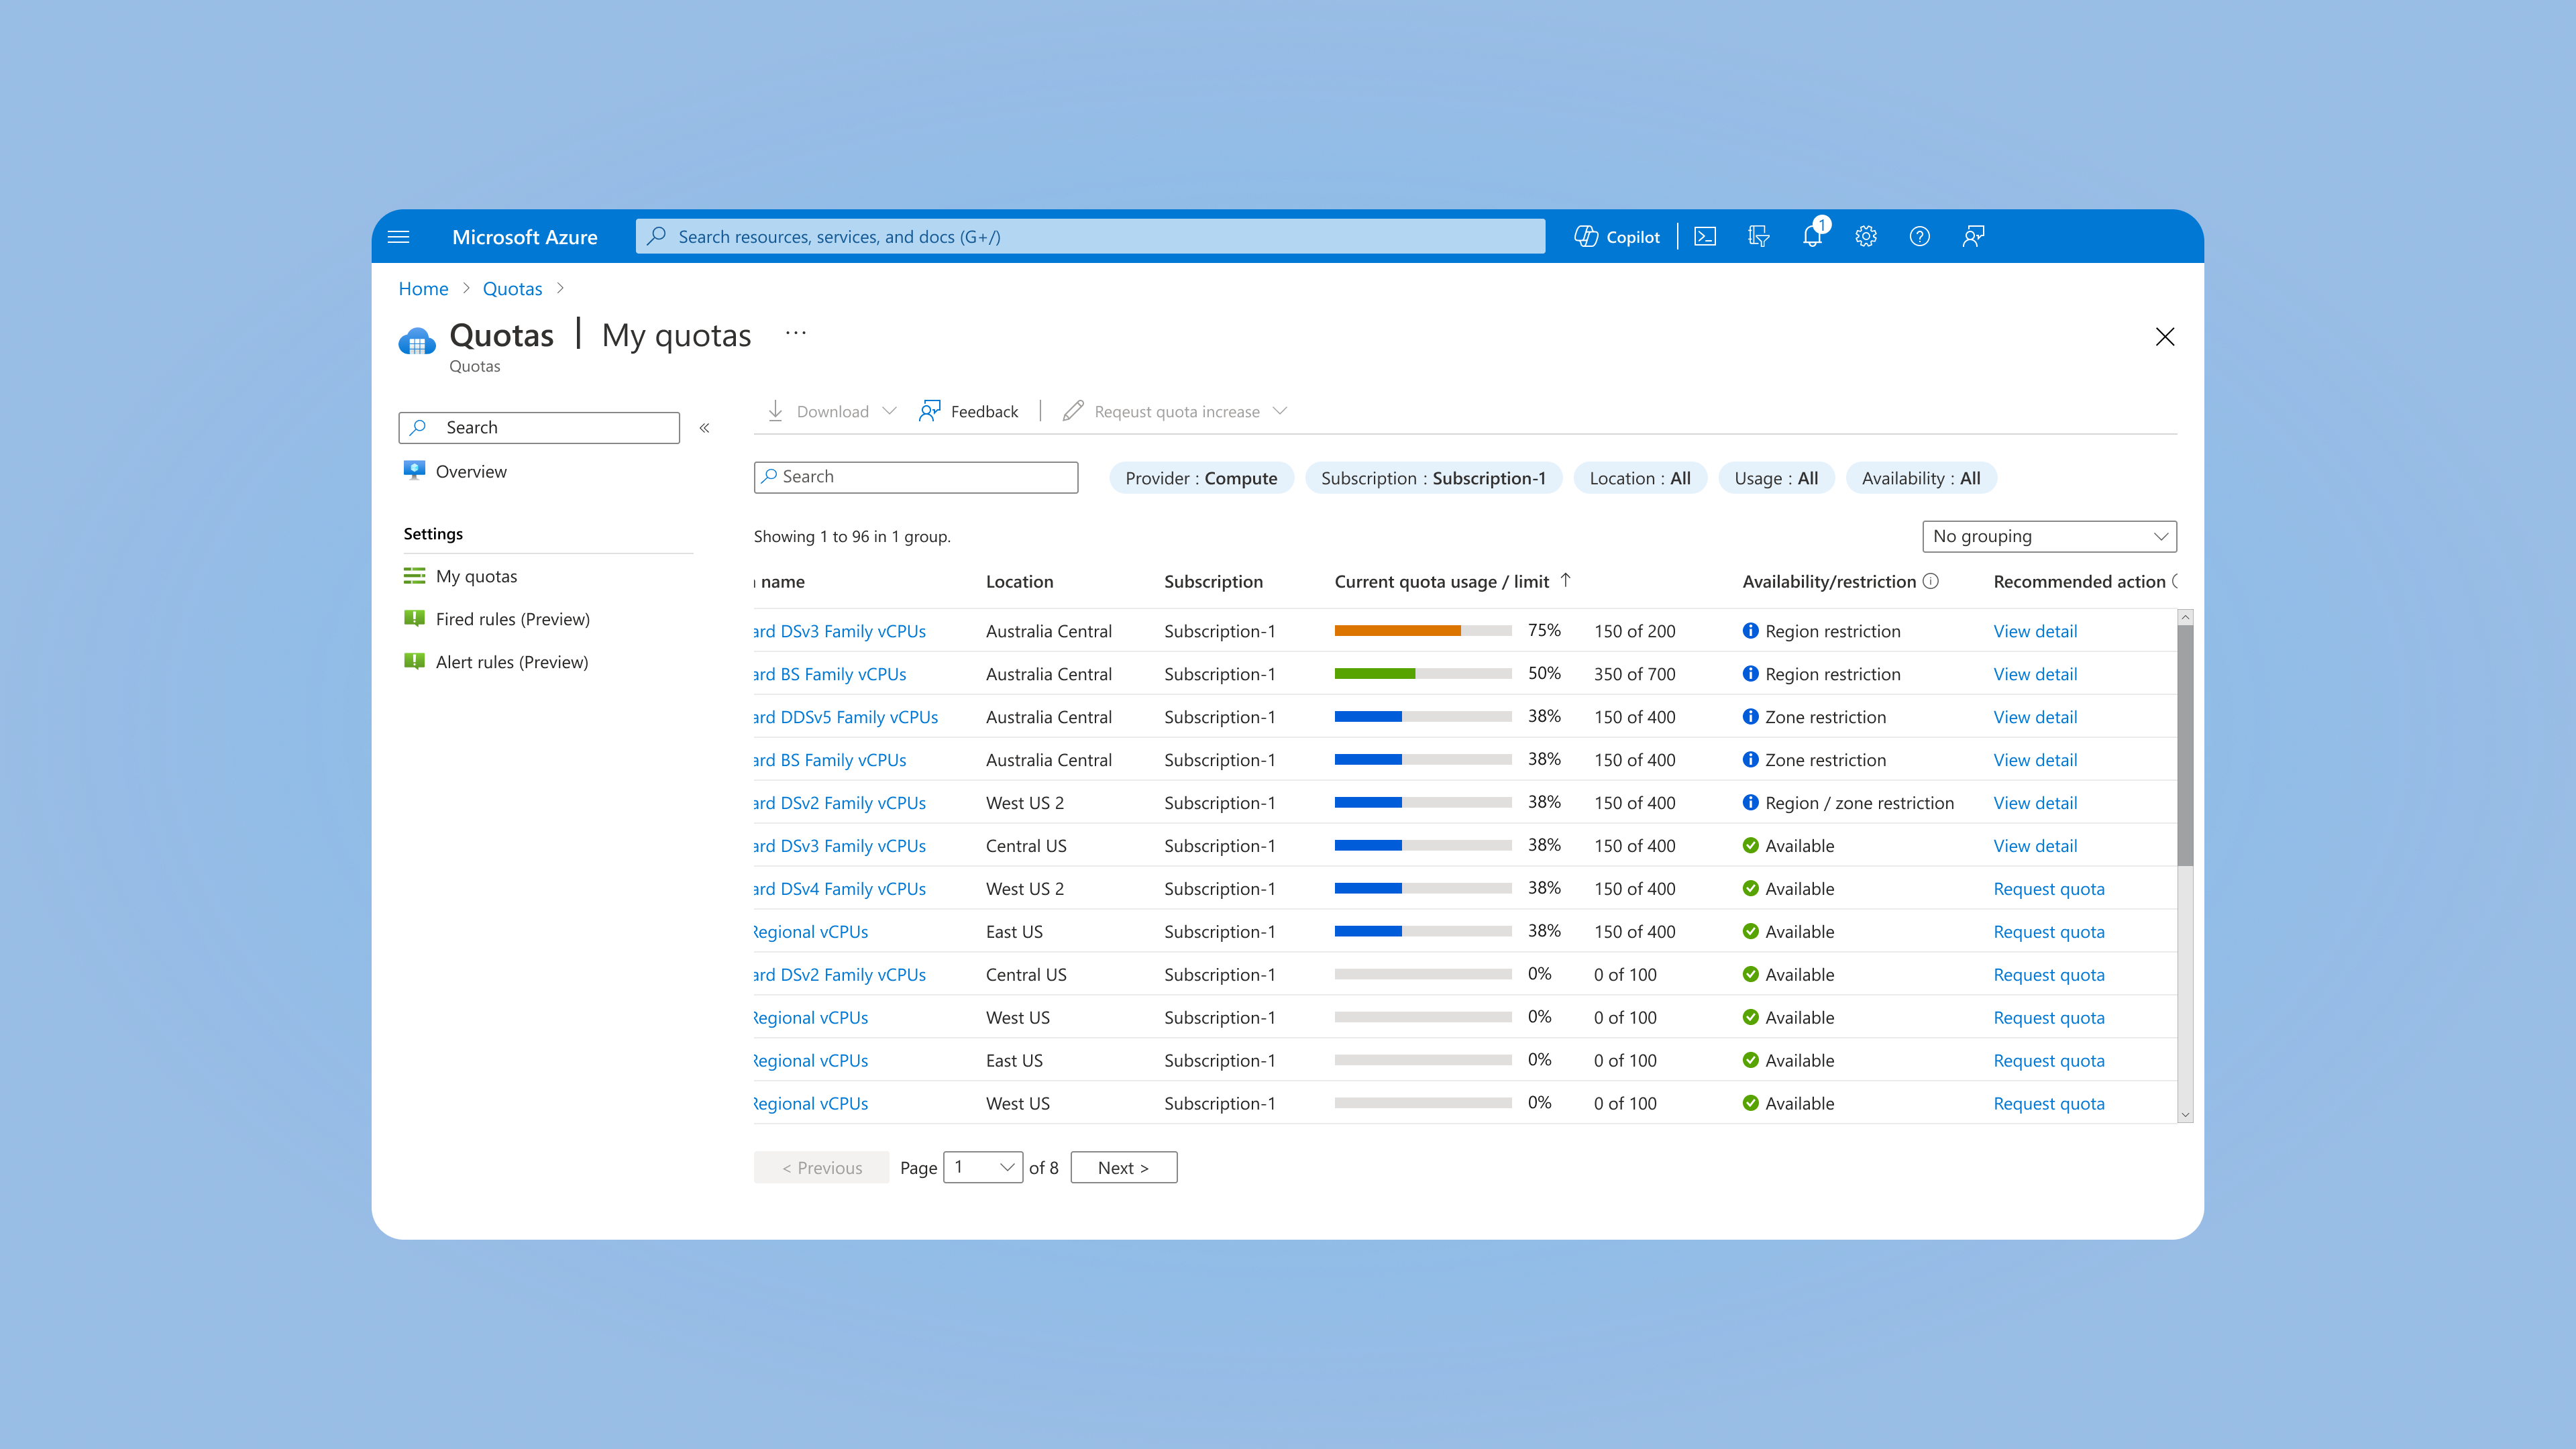The width and height of the screenshot is (2576, 1449).
Task: Click Request quota for DSv4 West US 2
Action: point(2048,889)
